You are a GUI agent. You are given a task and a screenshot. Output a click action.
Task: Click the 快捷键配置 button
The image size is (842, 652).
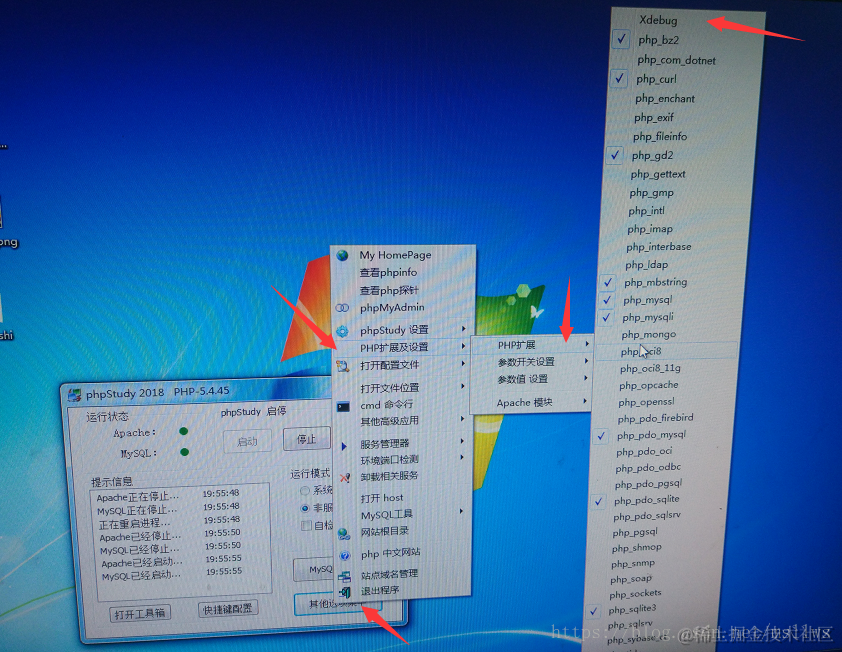(x=228, y=609)
